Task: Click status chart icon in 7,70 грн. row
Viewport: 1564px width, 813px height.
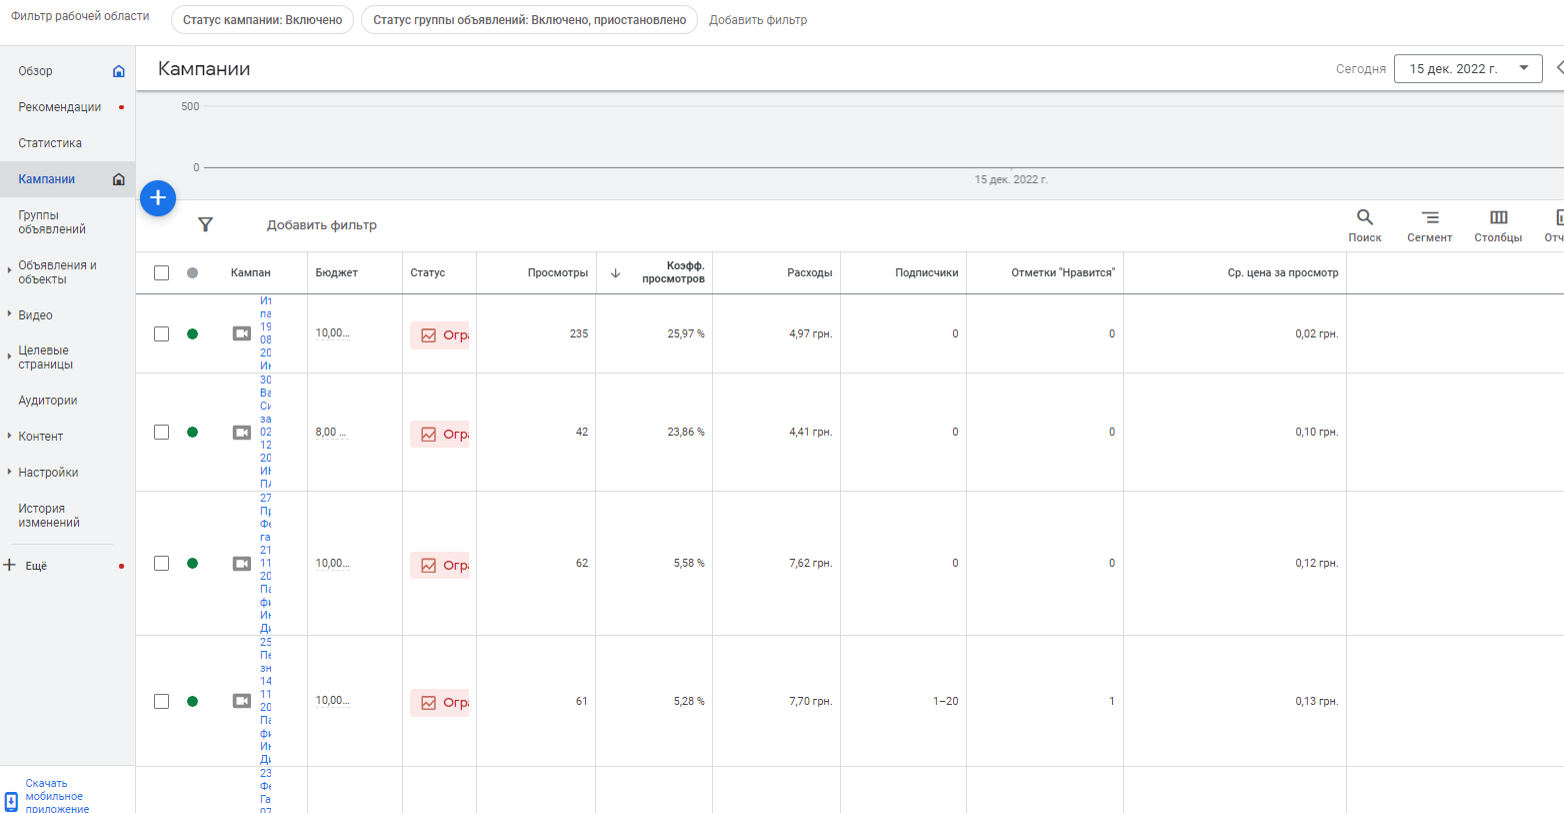Action: point(428,703)
